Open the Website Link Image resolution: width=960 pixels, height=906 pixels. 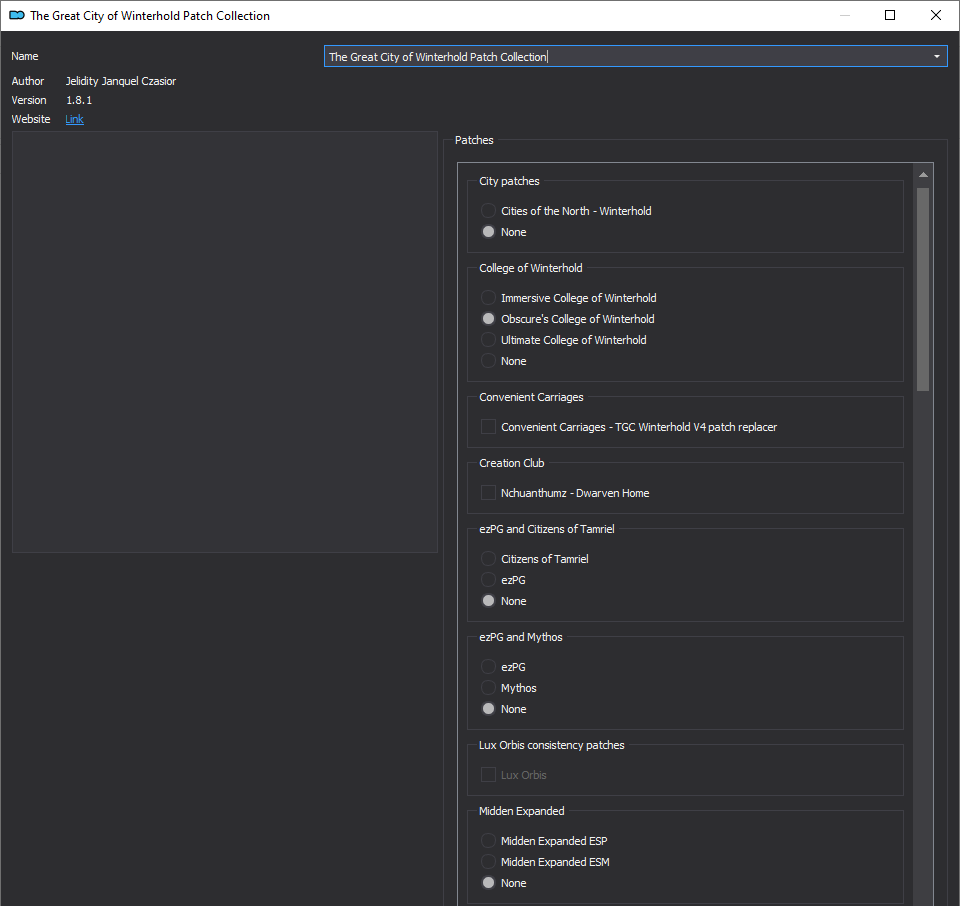[75, 119]
